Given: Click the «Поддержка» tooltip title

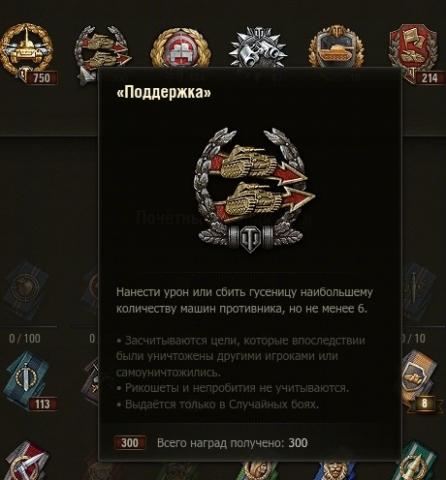Looking at the screenshot, I should click(x=164, y=92).
